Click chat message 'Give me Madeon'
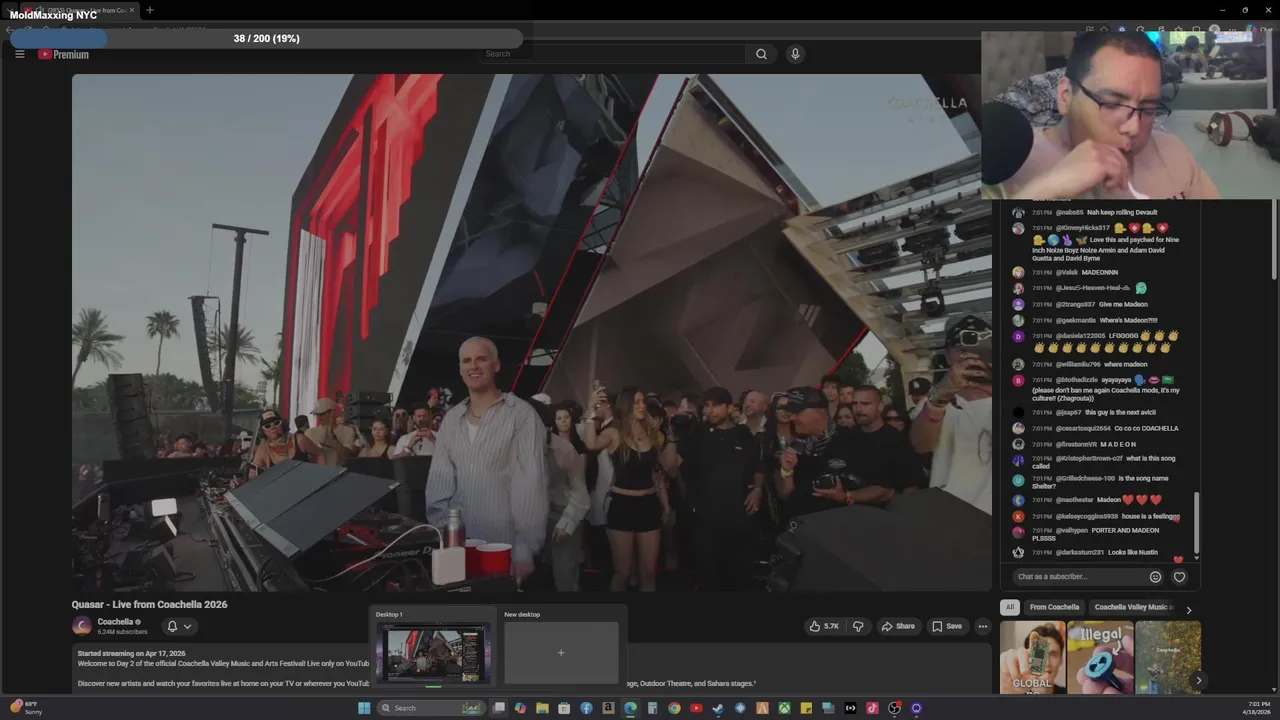This screenshot has height=720, width=1280. pos(1123,304)
